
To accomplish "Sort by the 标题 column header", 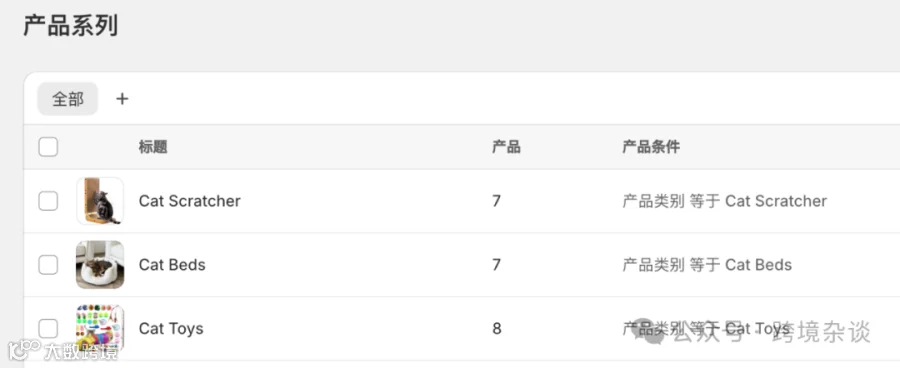I will point(153,147).
